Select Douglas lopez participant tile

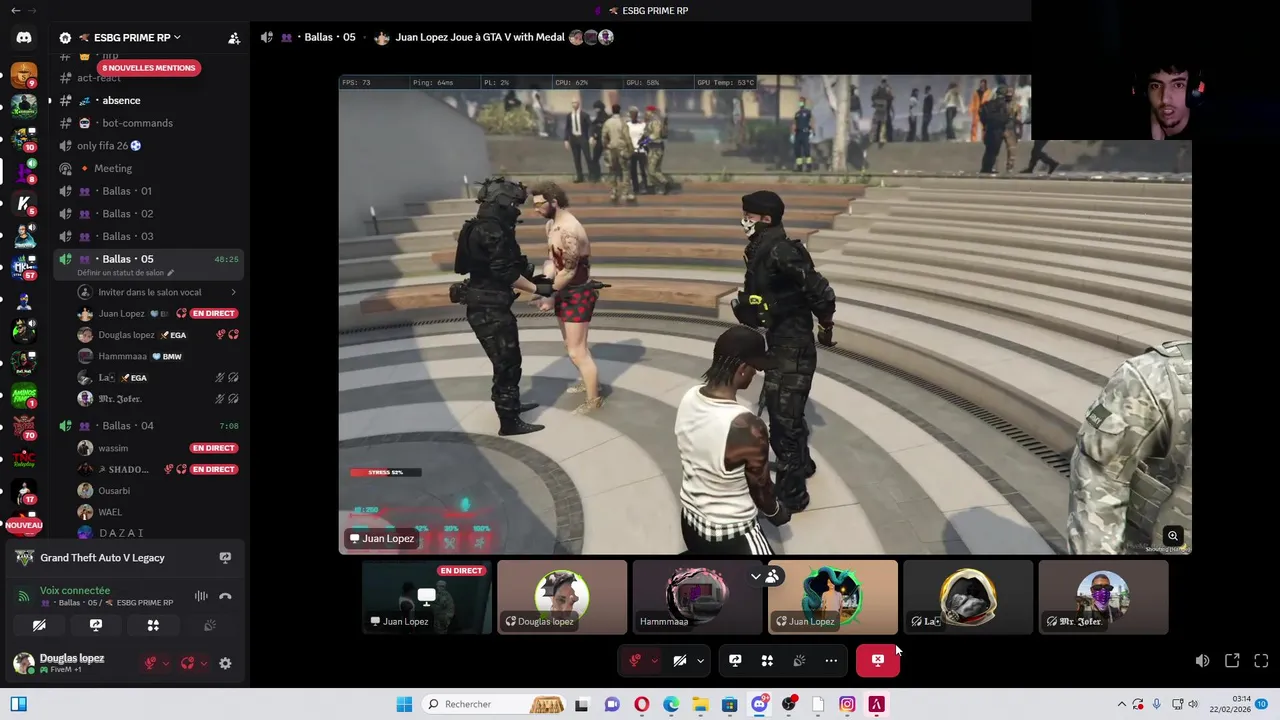[562, 597]
